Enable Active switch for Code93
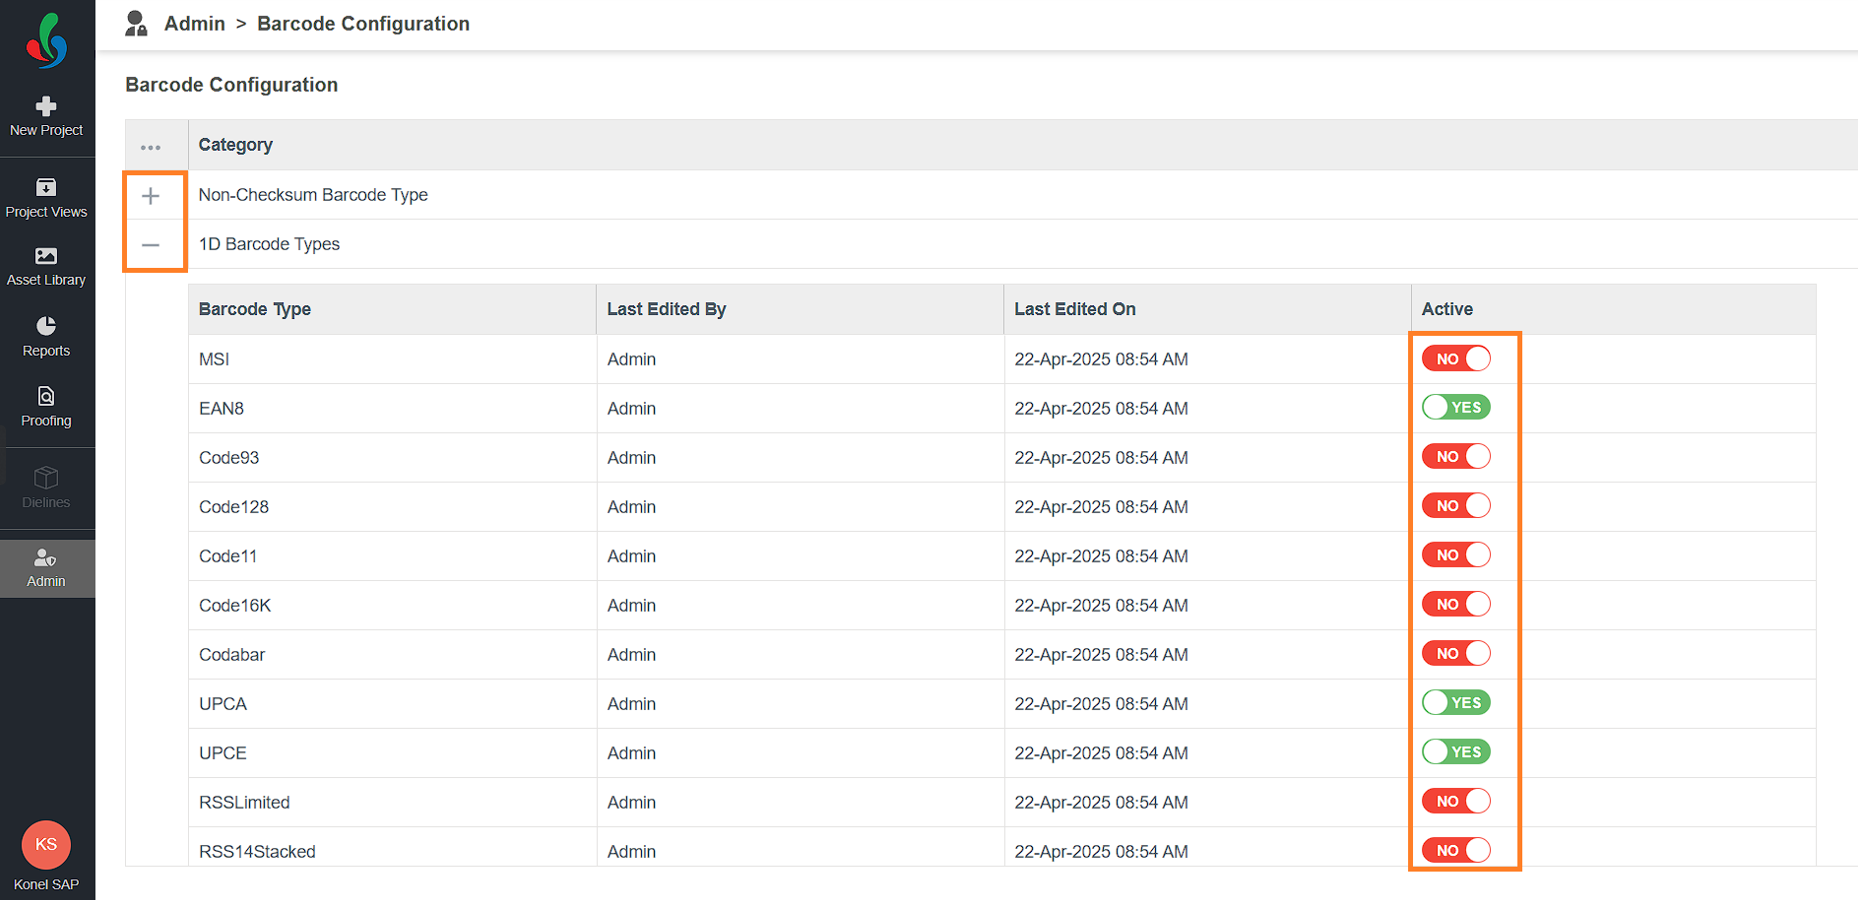The height and width of the screenshot is (900, 1858). click(x=1456, y=457)
